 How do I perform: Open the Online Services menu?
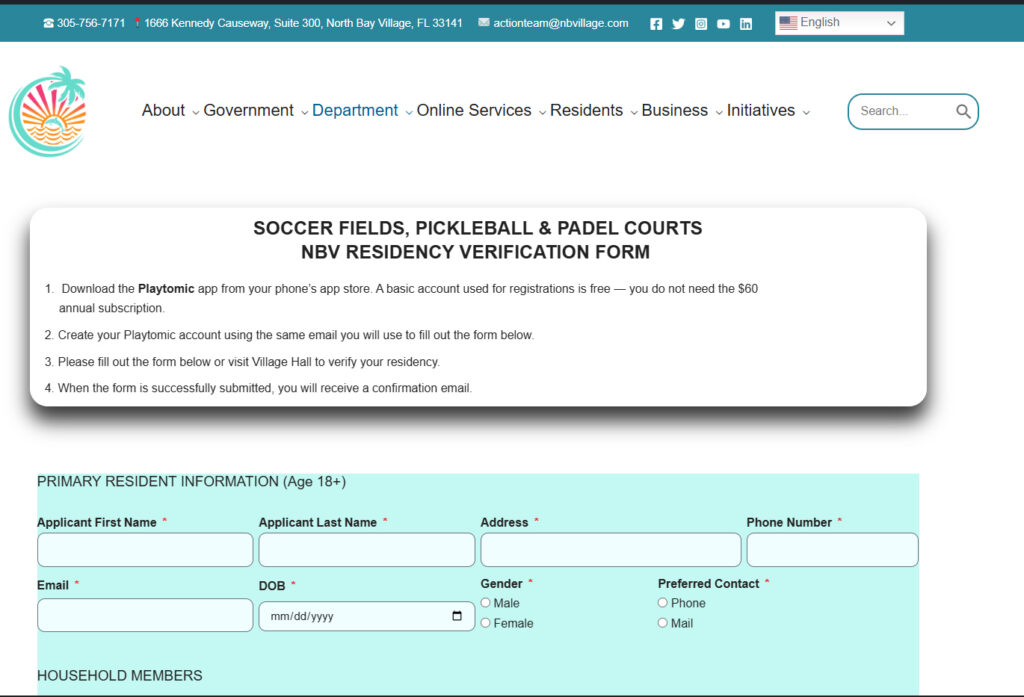coord(474,110)
